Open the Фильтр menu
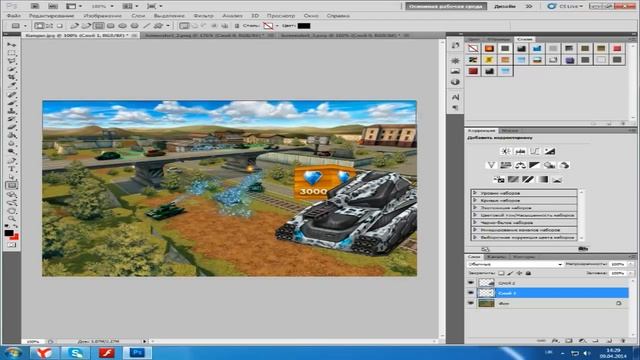Image resolution: width=640 pixels, height=360 pixels. [x=203, y=16]
